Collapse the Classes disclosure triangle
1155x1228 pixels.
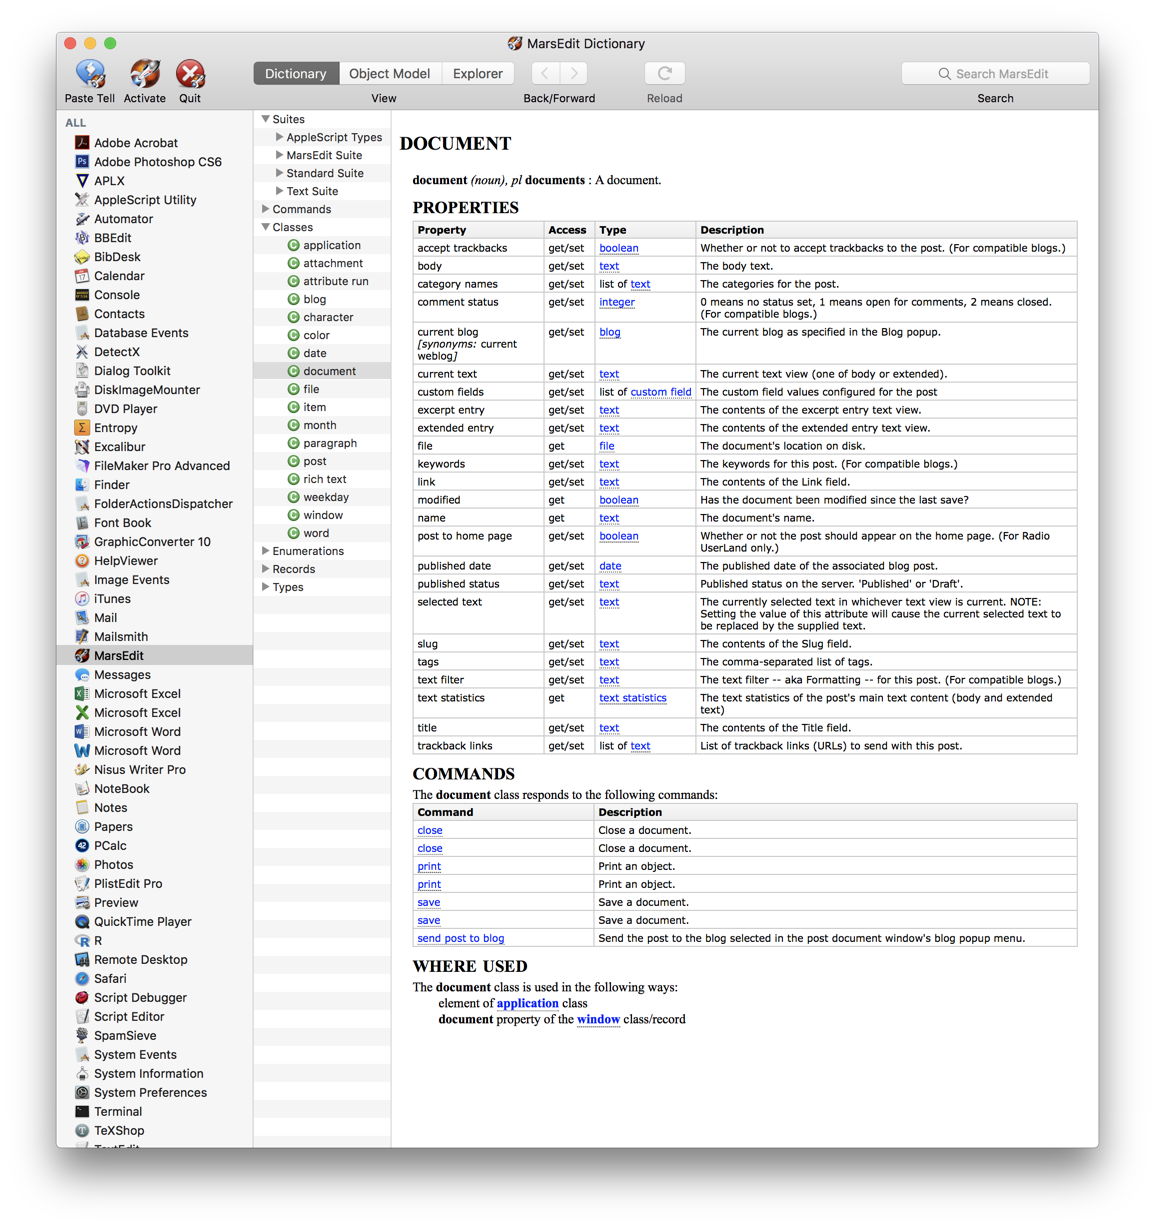265,227
